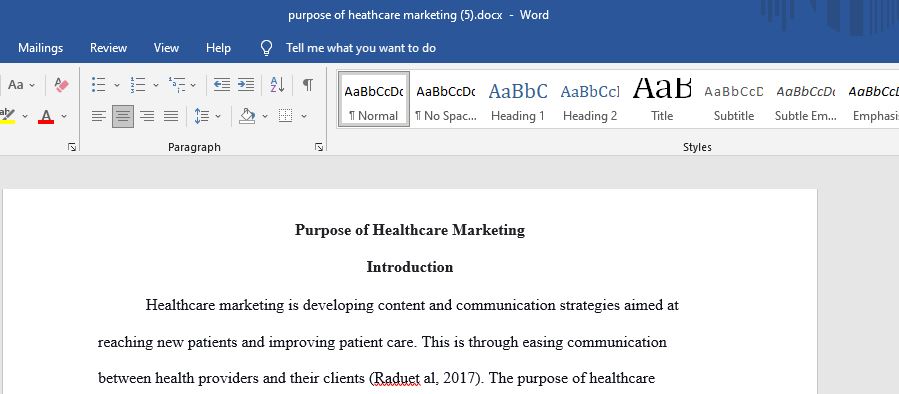Toggle Align Left paragraph alignment

99,116
